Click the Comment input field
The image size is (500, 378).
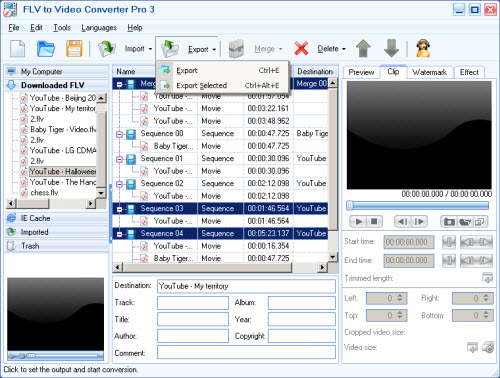tap(246, 353)
